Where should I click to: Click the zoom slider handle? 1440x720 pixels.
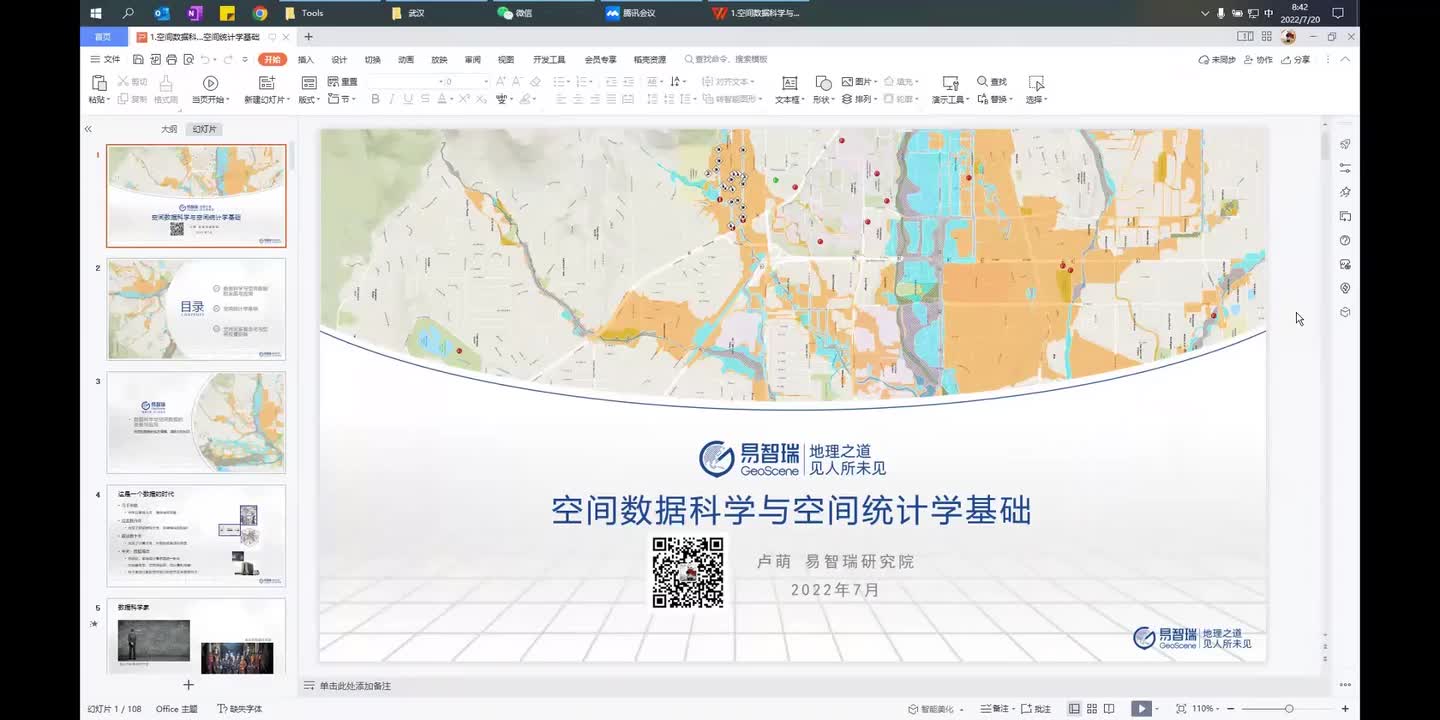1289,708
